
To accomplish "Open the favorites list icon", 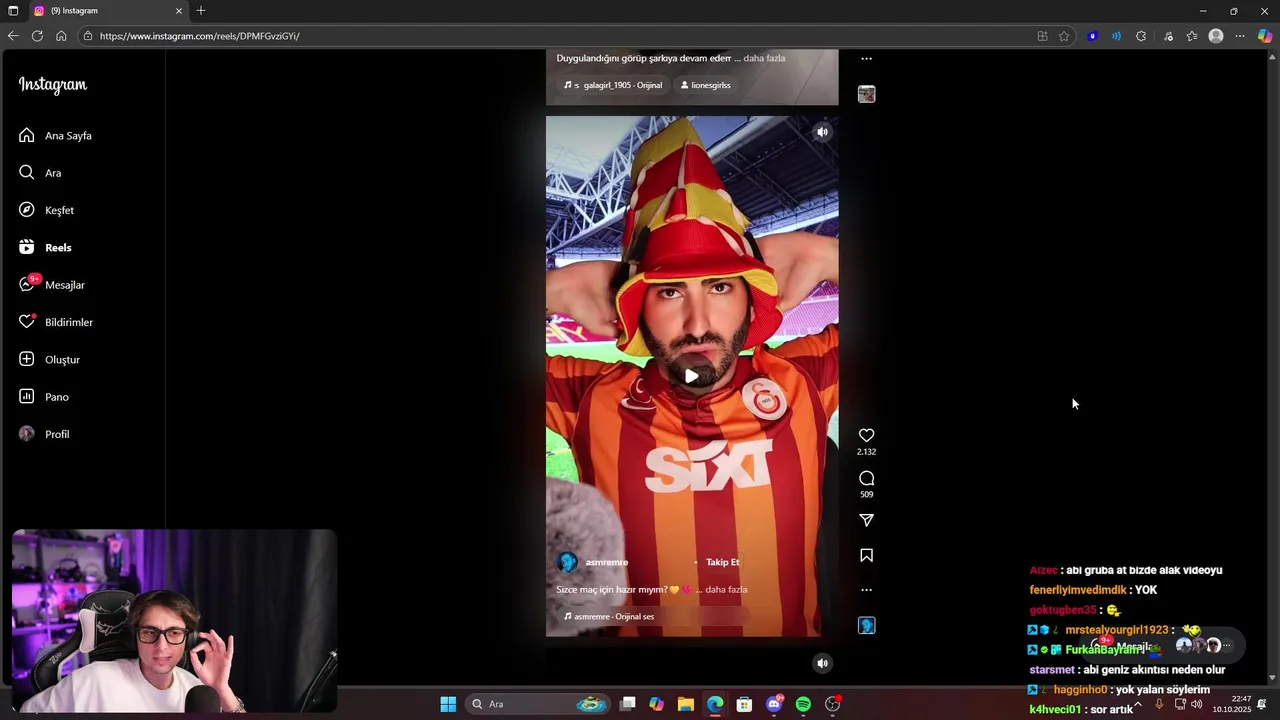I will point(1192,36).
